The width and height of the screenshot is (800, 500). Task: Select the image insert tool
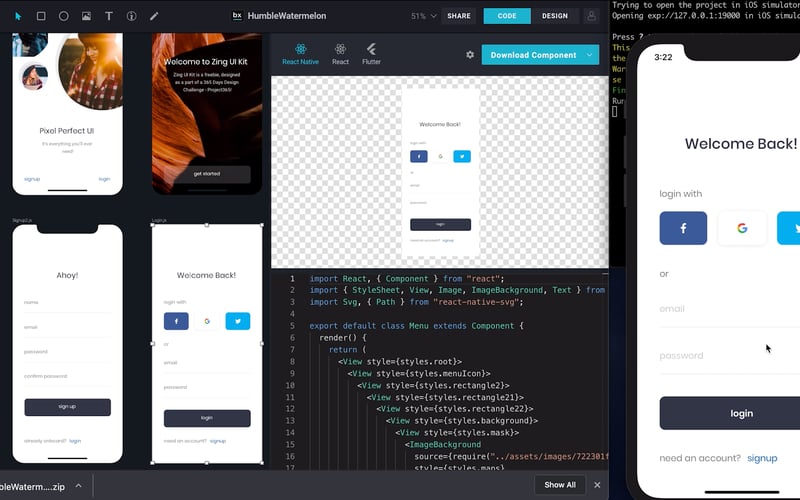pyautogui.click(x=86, y=16)
